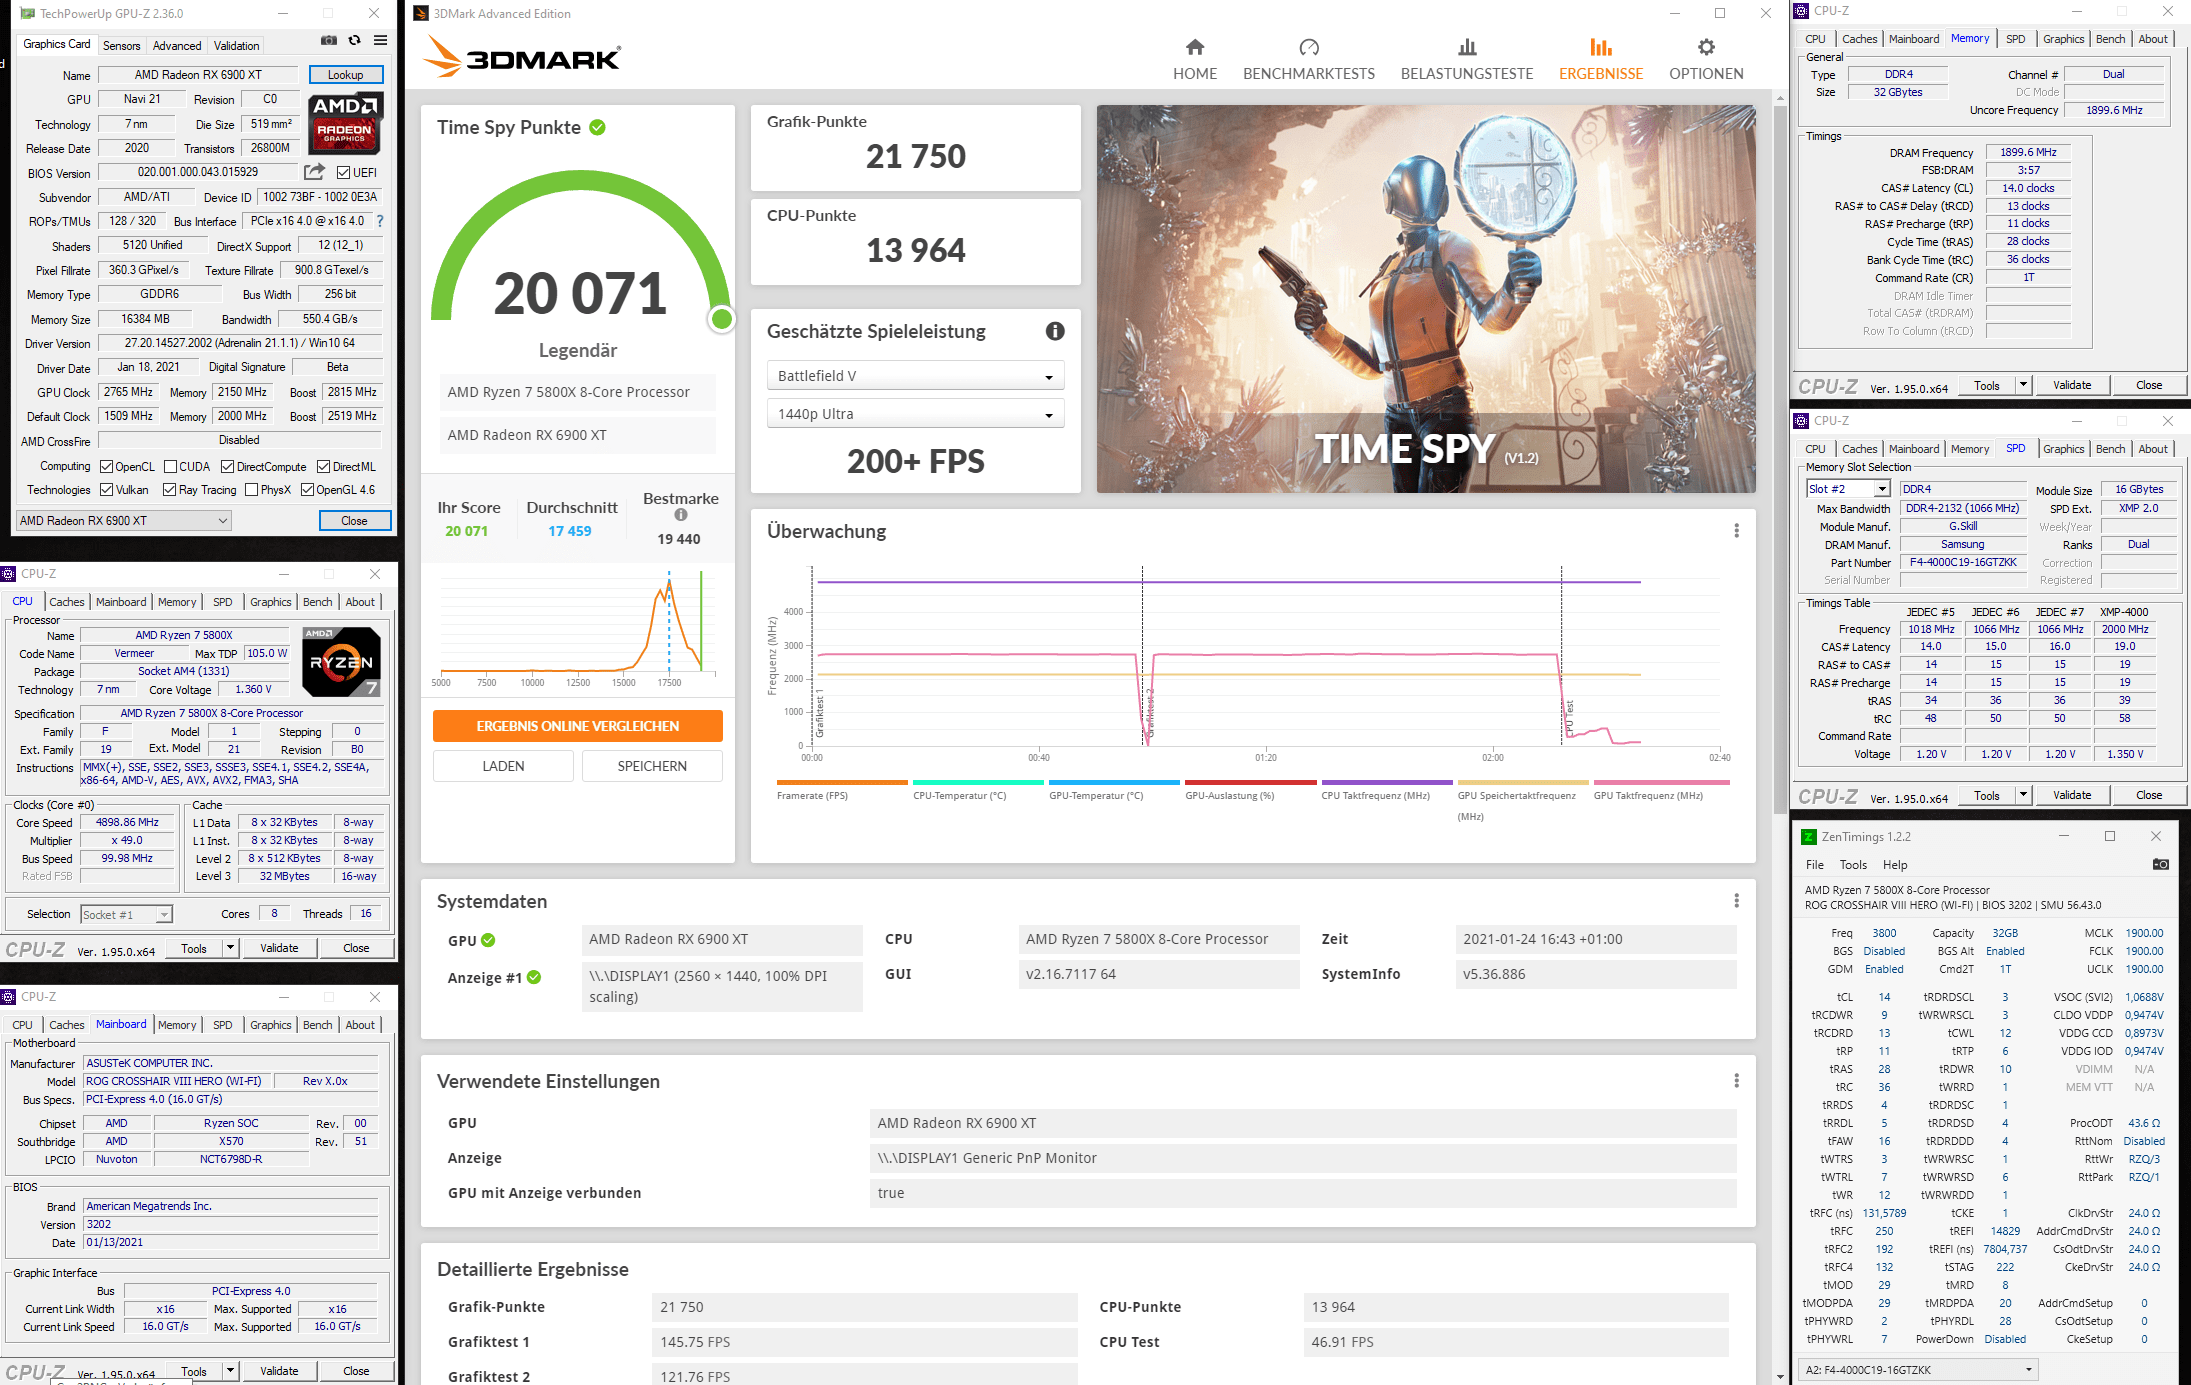Click the ZenTimings screenshot camera icon
This screenshot has height=1385, width=2191.
(2160, 865)
